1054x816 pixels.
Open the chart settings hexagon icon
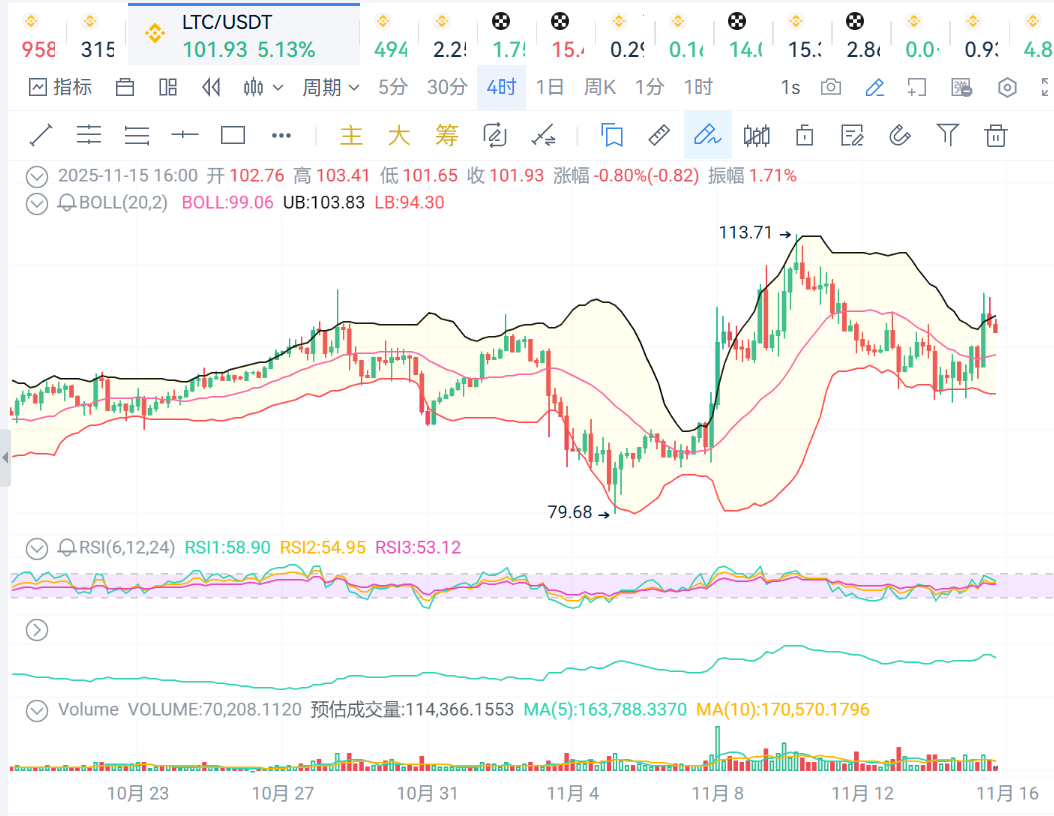tap(1007, 88)
